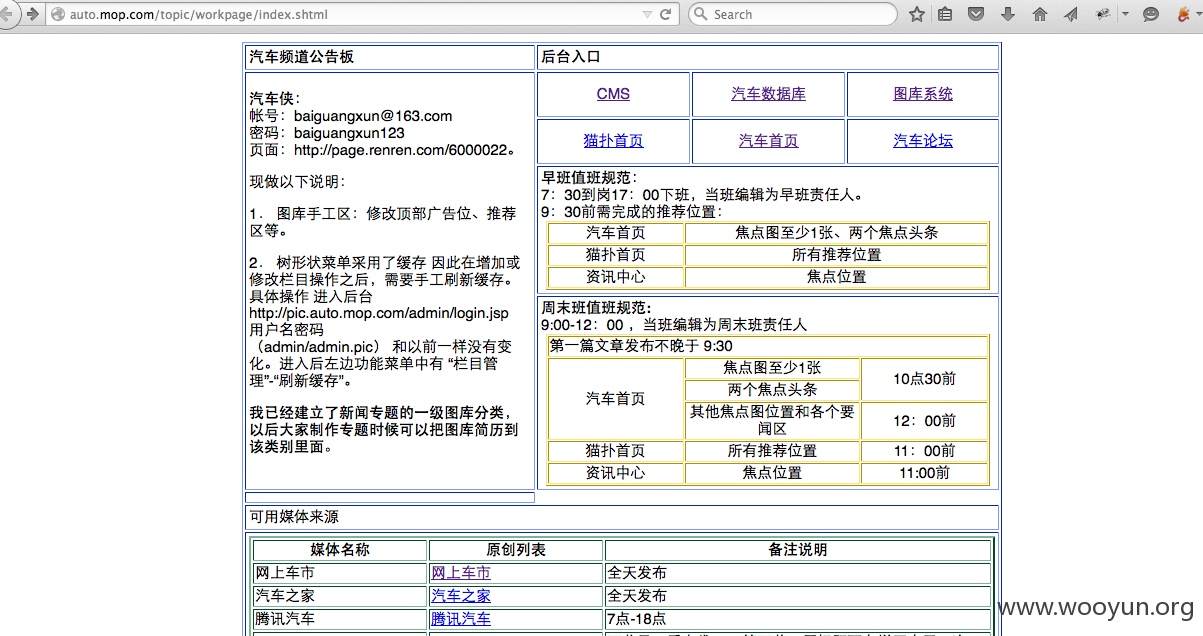Click the 后台入口 heading
Viewport: 1203px width, 636px height.
point(570,57)
